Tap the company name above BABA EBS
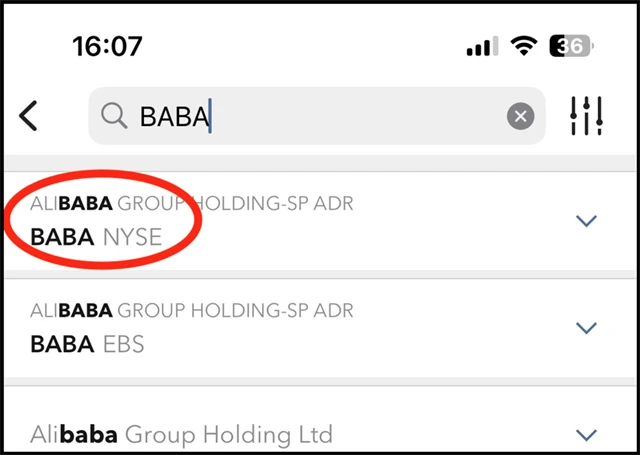The width and height of the screenshot is (640, 455). click(192, 312)
